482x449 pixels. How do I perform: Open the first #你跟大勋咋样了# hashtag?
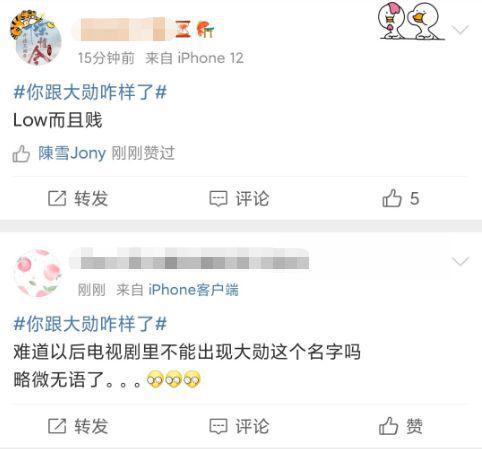point(90,92)
